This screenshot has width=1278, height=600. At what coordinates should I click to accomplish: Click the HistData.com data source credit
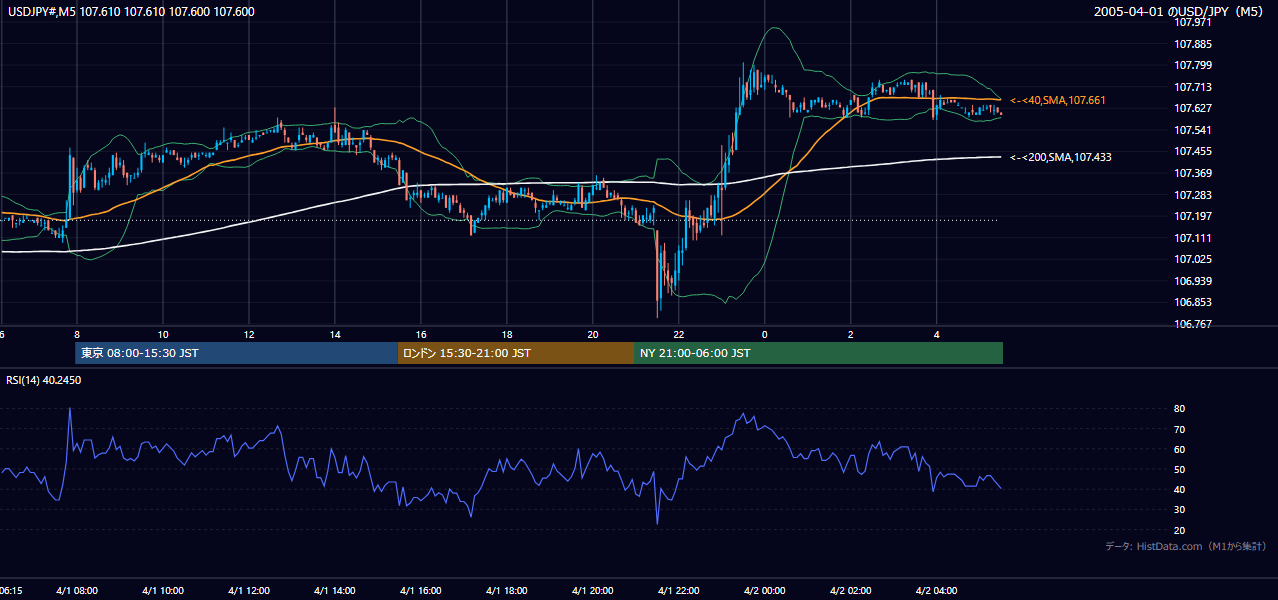coord(1186,546)
